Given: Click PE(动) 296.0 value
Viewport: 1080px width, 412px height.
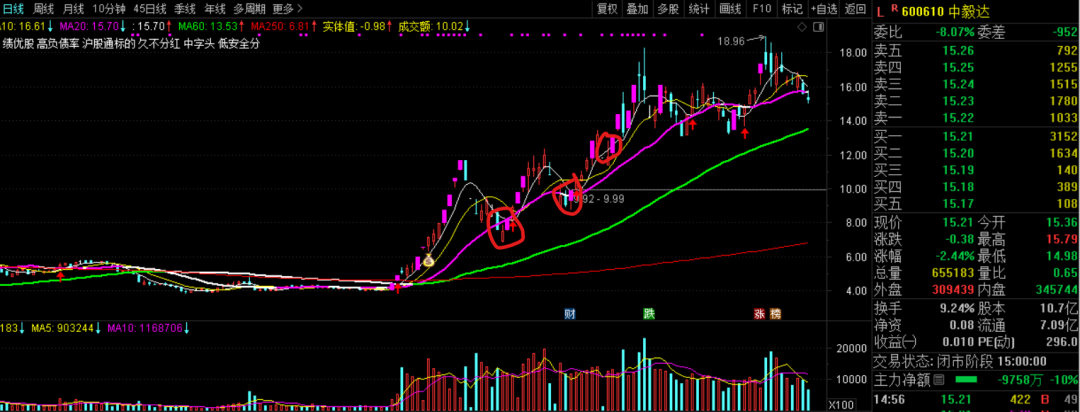Looking at the screenshot, I should (1061, 342).
